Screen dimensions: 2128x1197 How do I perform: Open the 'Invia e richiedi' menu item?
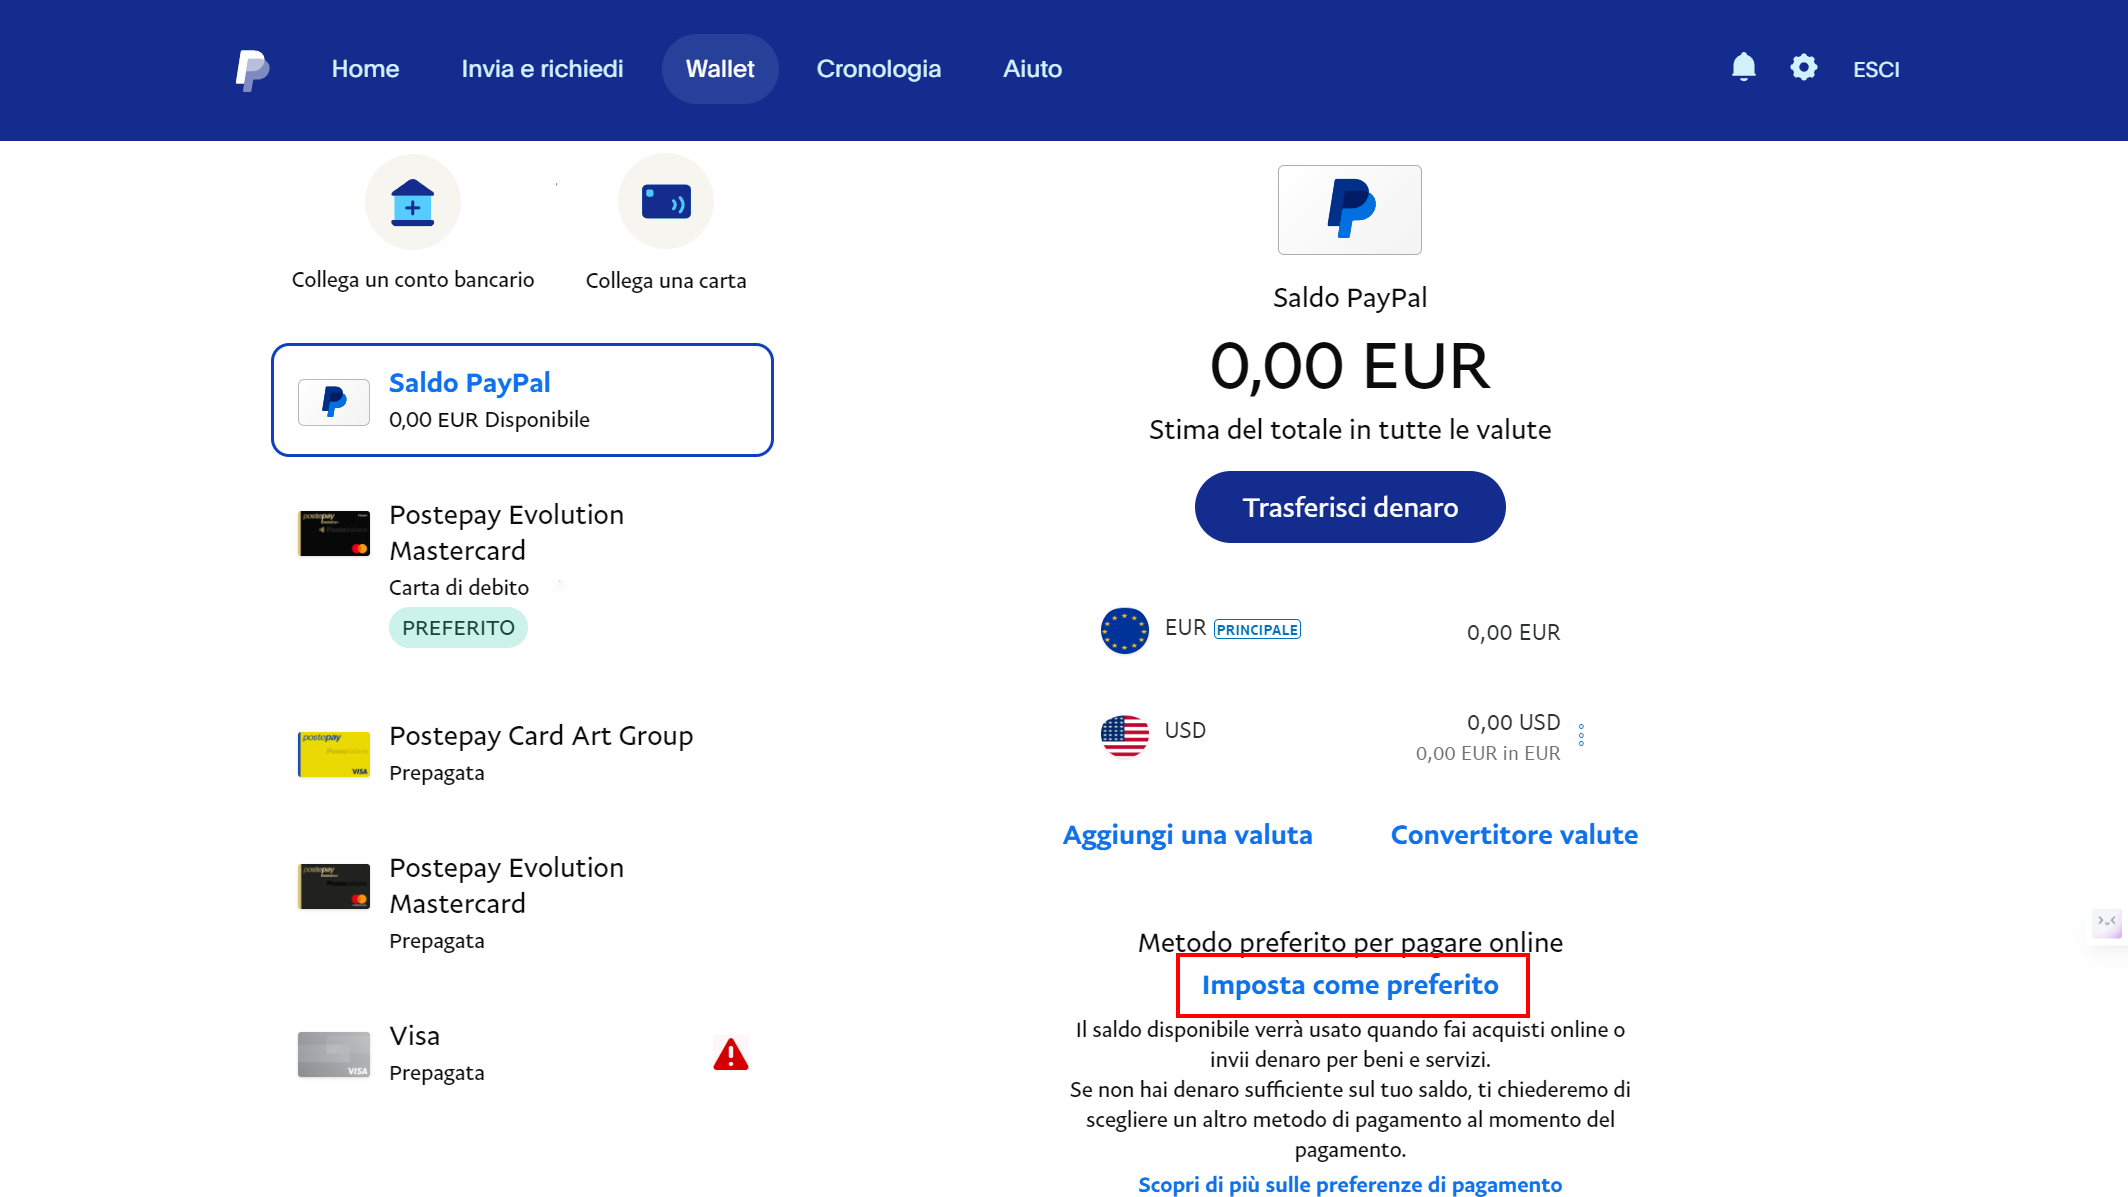[x=542, y=68]
